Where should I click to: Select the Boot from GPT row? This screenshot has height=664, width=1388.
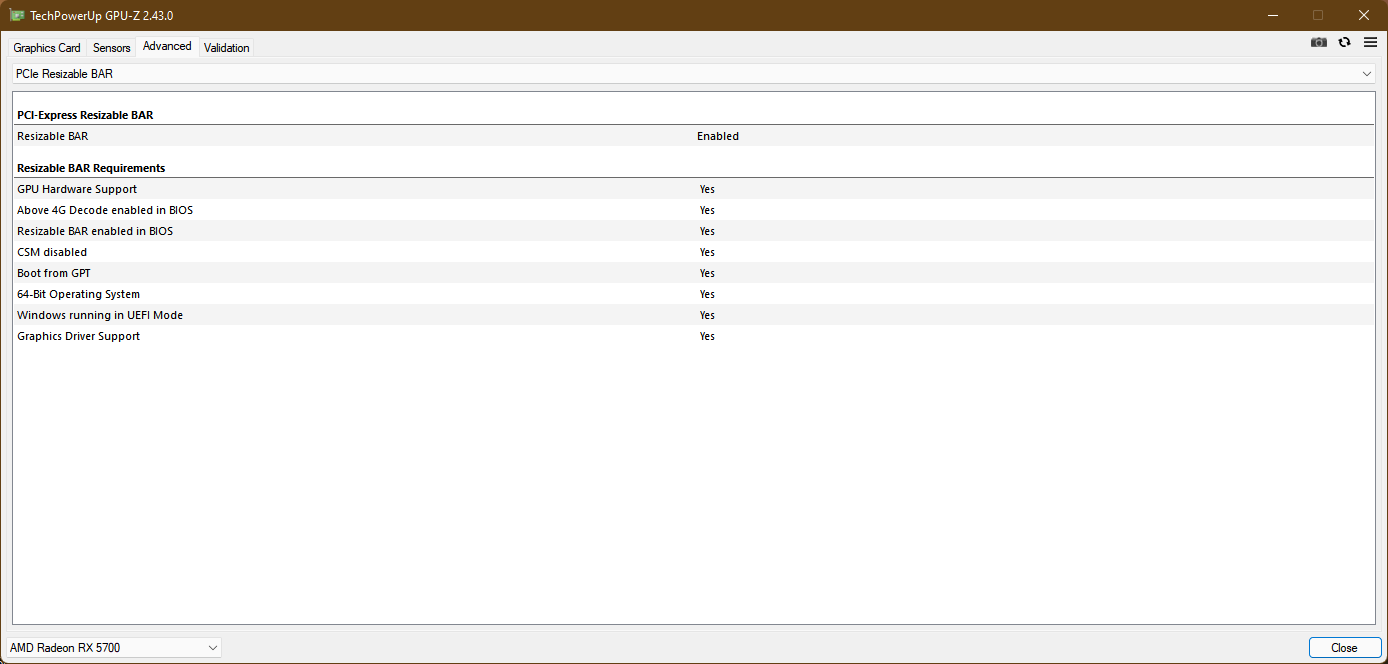694,273
